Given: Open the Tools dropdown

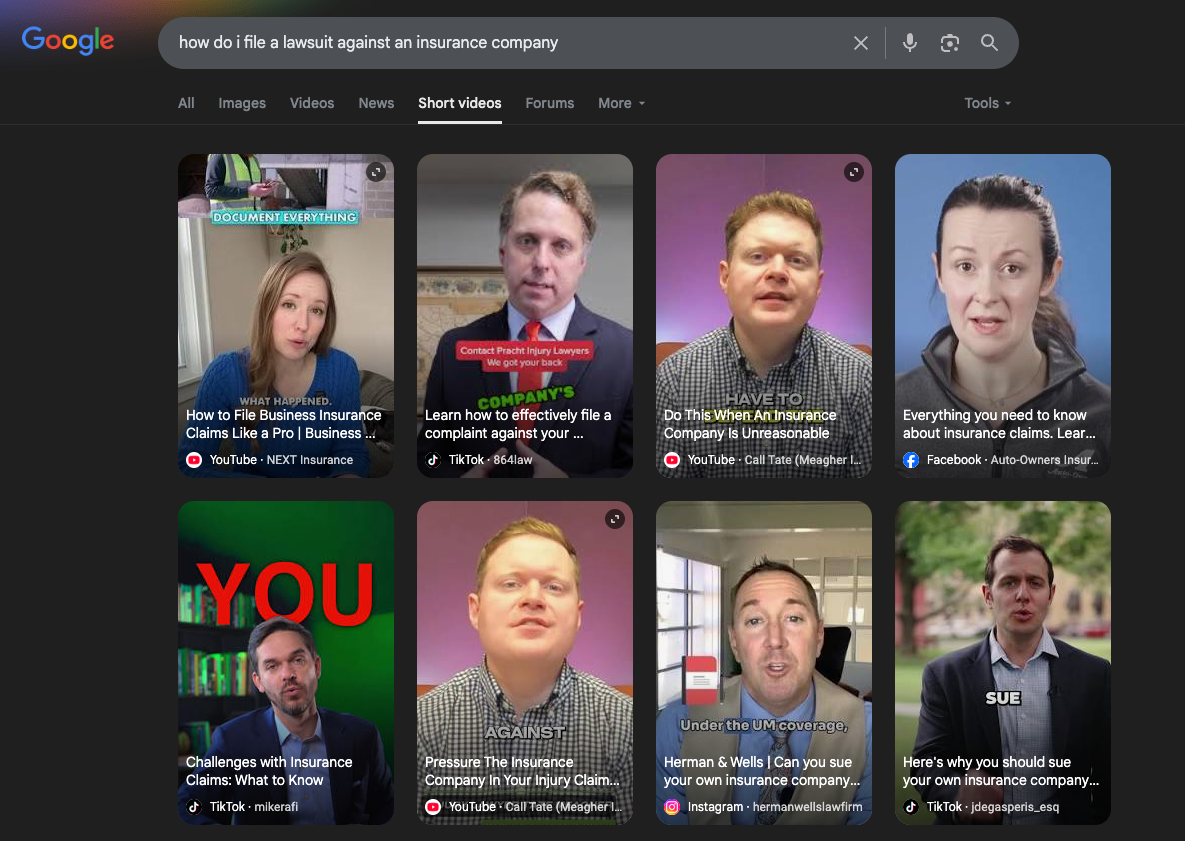Looking at the screenshot, I should (987, 103).
